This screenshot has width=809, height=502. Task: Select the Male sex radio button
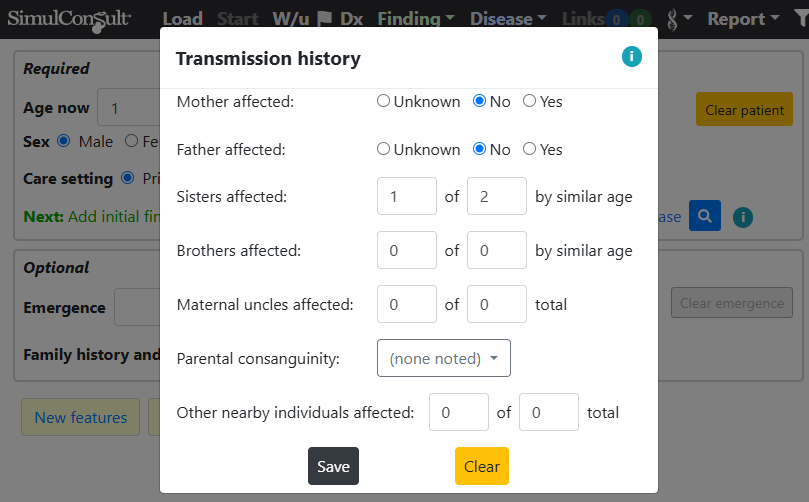coord(63,141)
